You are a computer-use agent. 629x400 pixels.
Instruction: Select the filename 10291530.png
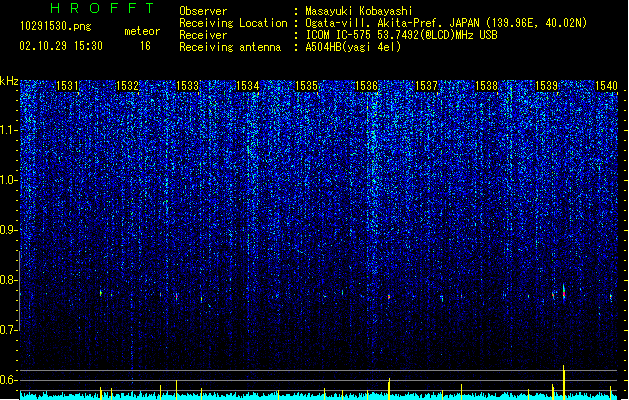click(x=55, y=27)
